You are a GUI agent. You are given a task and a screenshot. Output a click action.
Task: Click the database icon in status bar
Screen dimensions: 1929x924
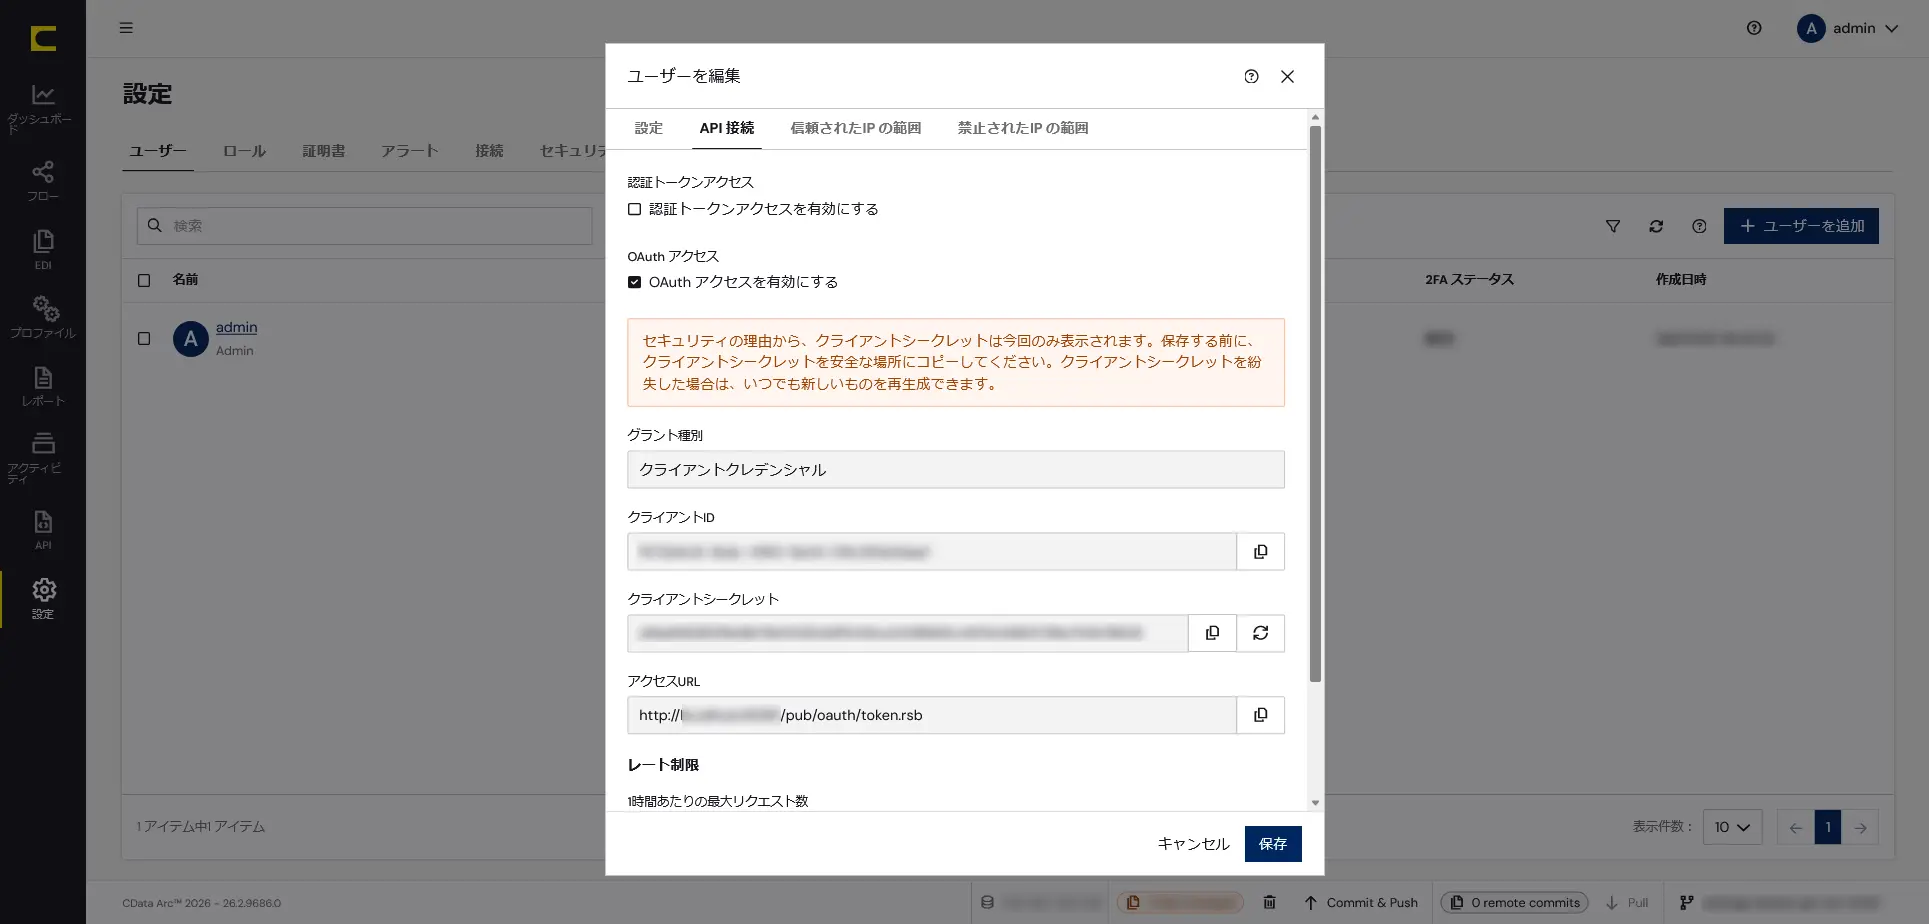[987, 902]
